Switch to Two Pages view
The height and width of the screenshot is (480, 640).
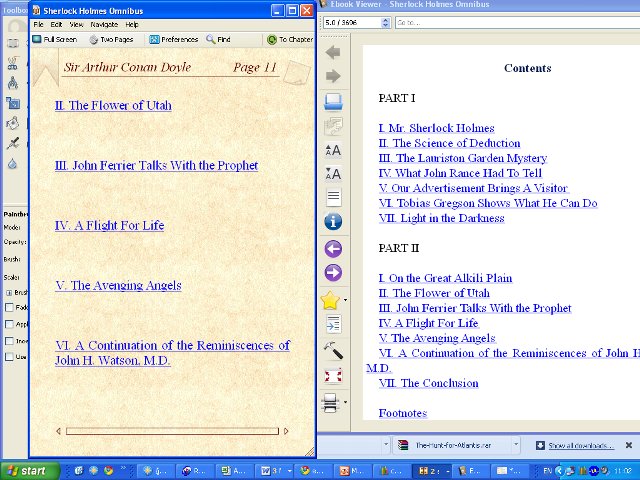[x=111, y=39]
